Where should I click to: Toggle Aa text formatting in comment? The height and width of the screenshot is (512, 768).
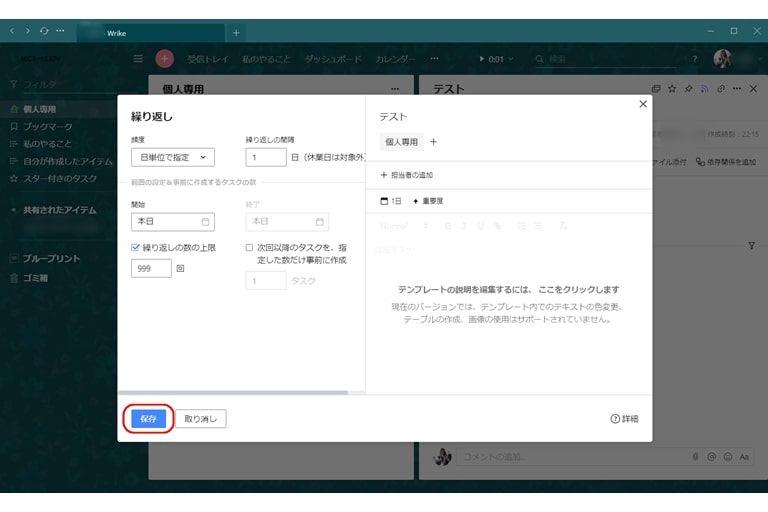[744, 457]
